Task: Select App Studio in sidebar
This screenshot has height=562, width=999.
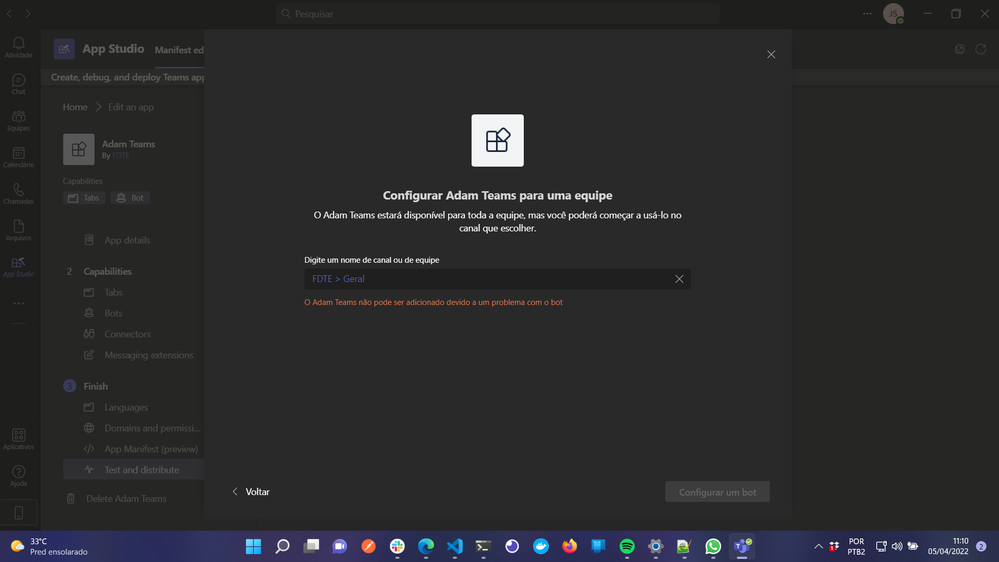Action: [x=18, y=266]
